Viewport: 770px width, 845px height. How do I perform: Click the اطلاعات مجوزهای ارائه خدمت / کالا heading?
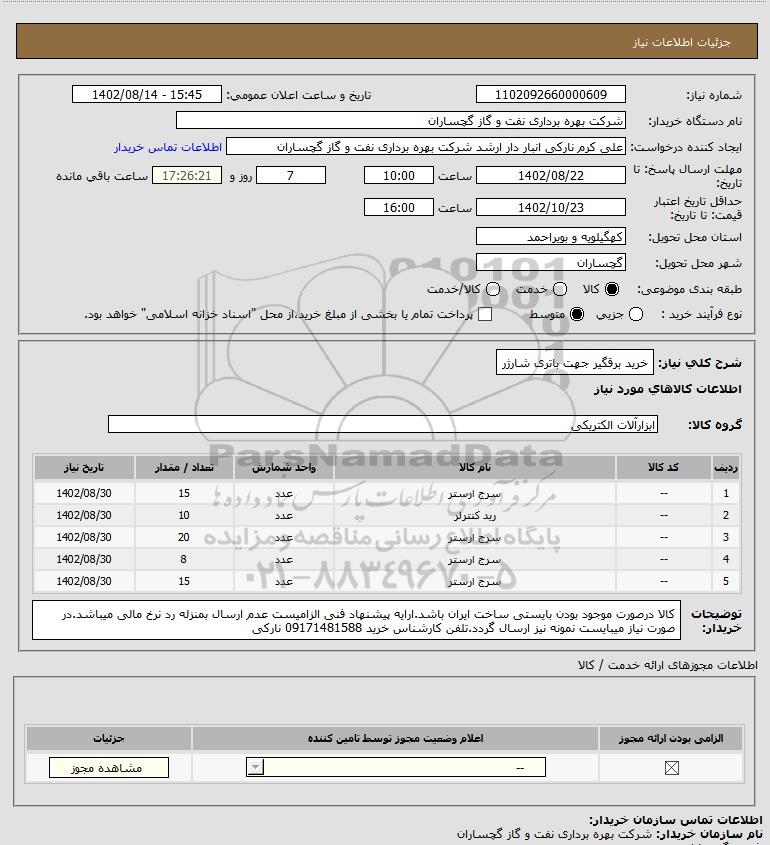click(x=668, y=666)
